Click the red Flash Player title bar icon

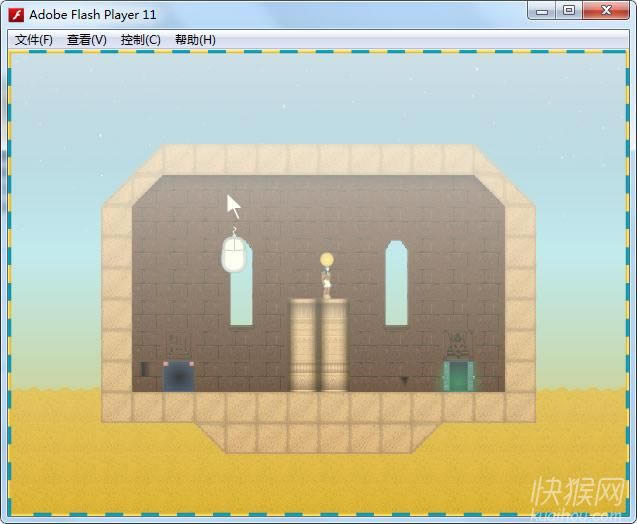point(16,15)
